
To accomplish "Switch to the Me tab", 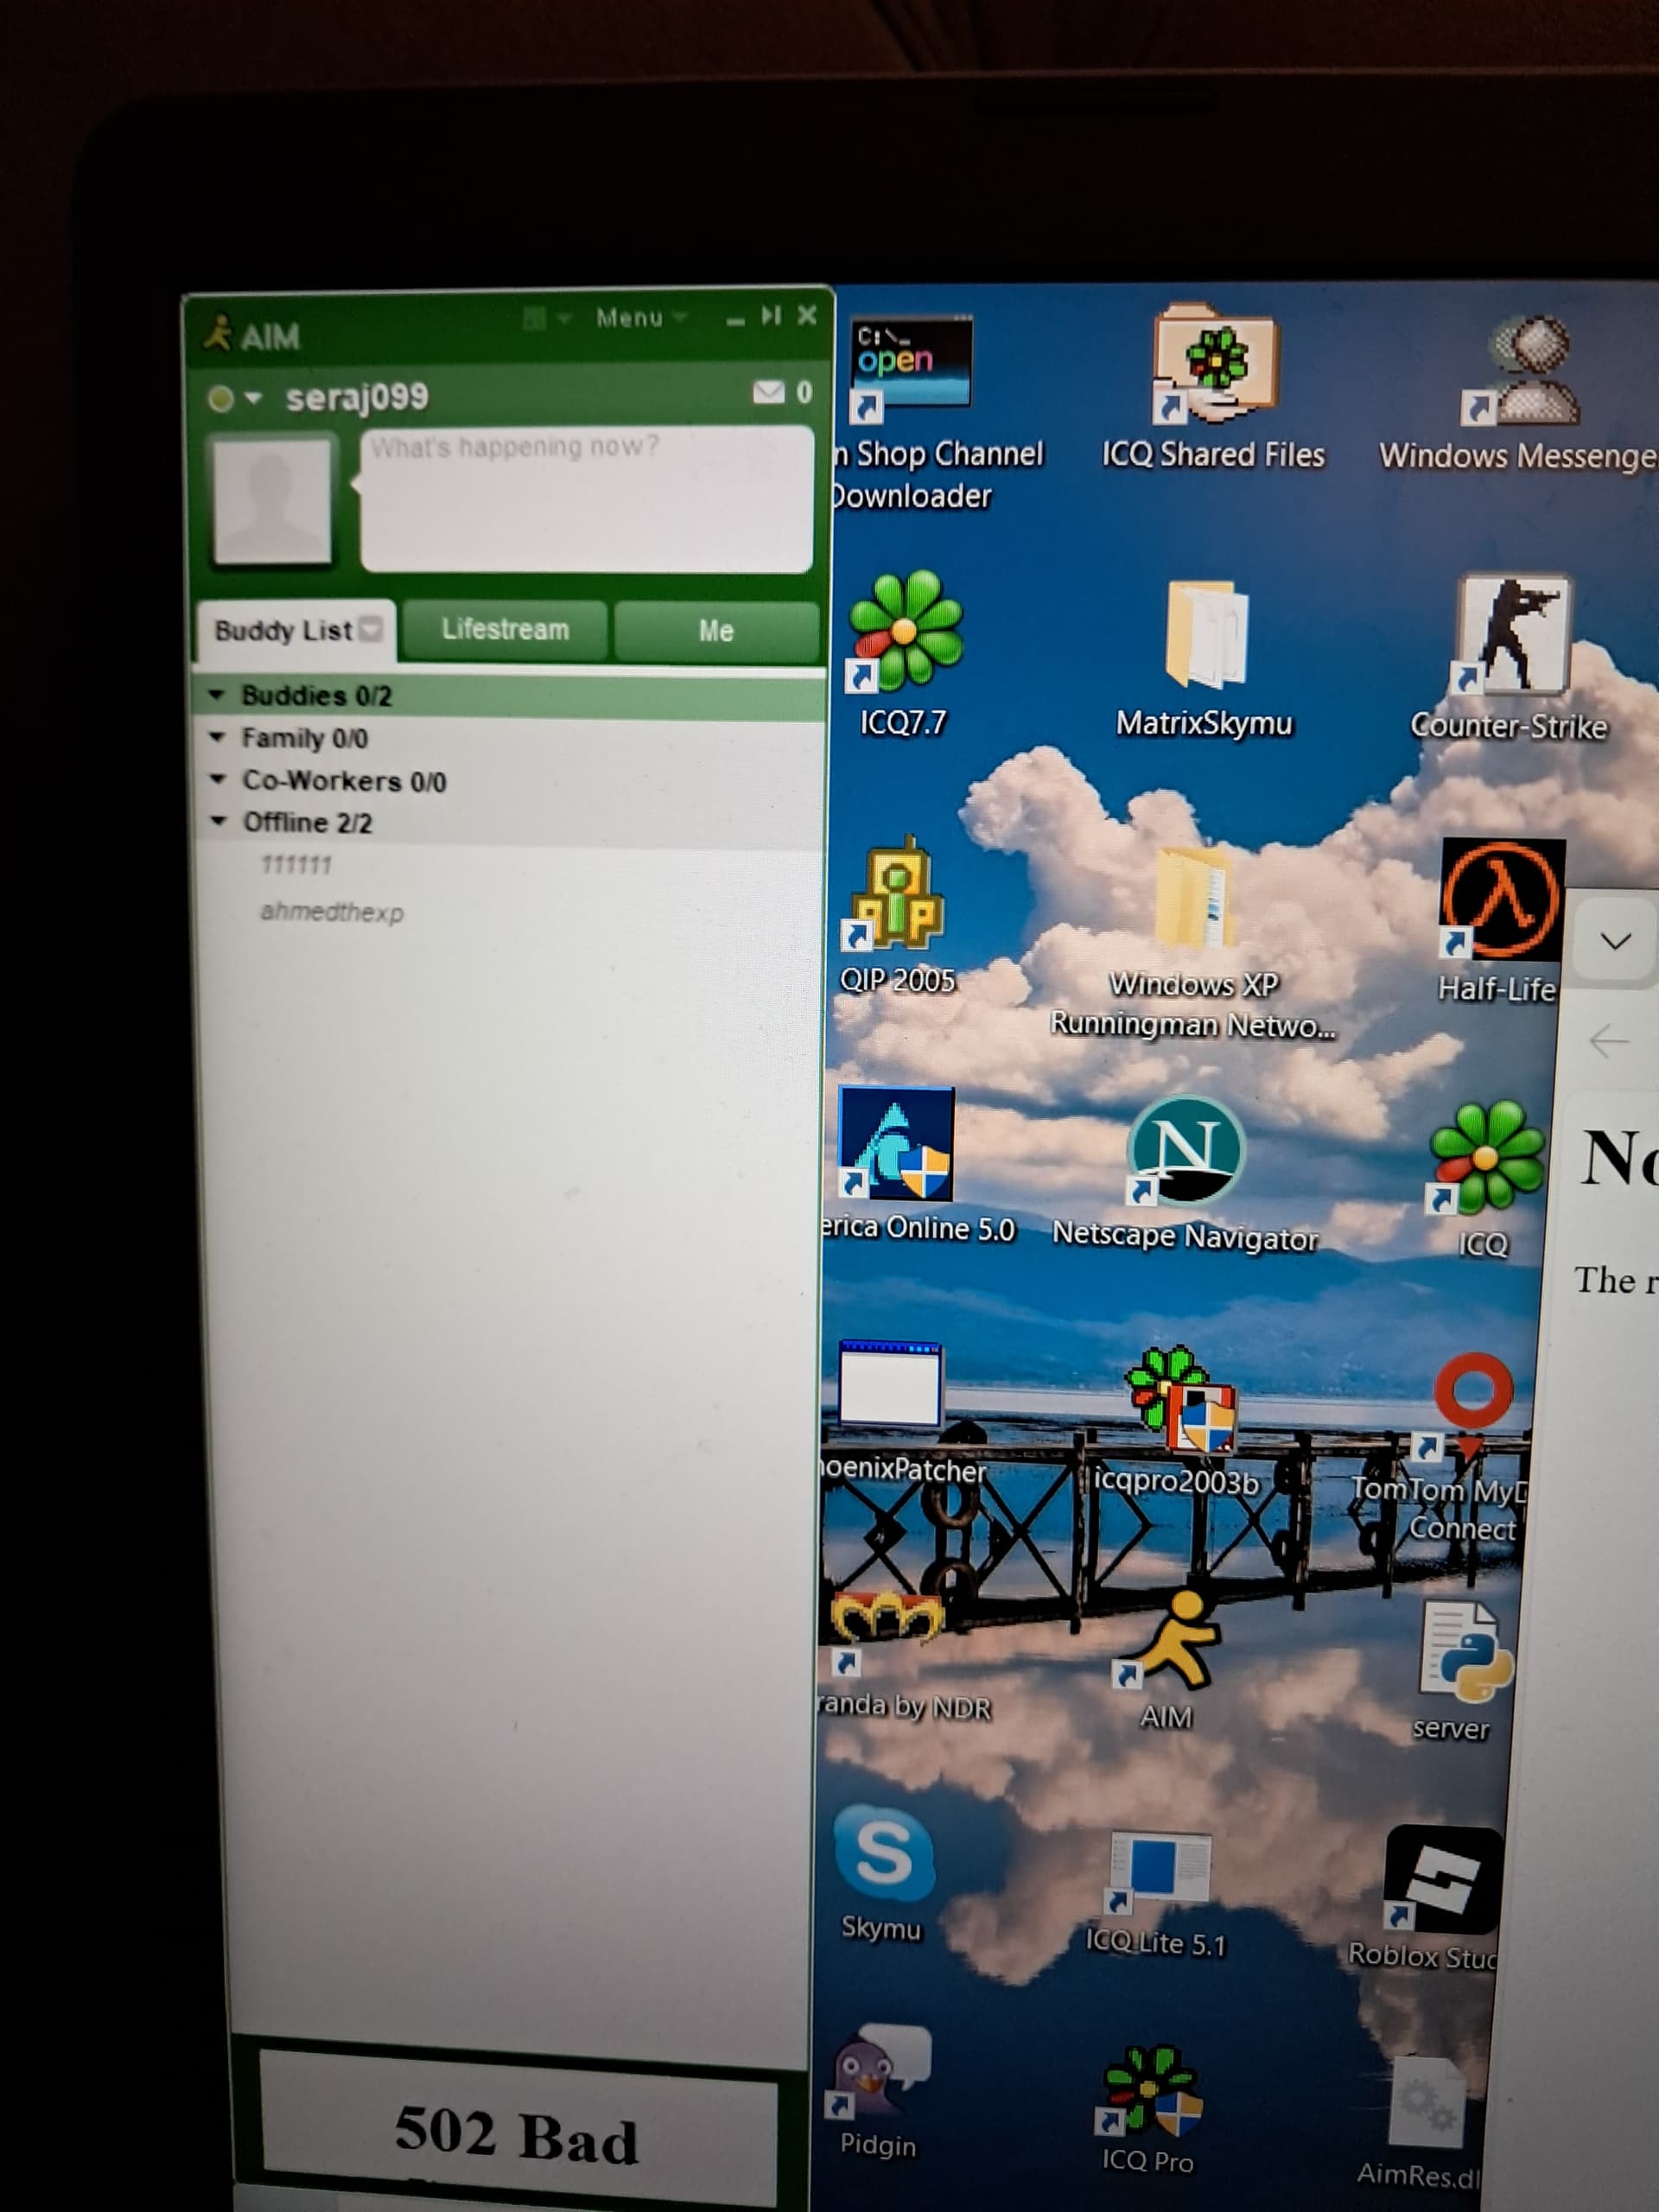I will pos(716,631).
